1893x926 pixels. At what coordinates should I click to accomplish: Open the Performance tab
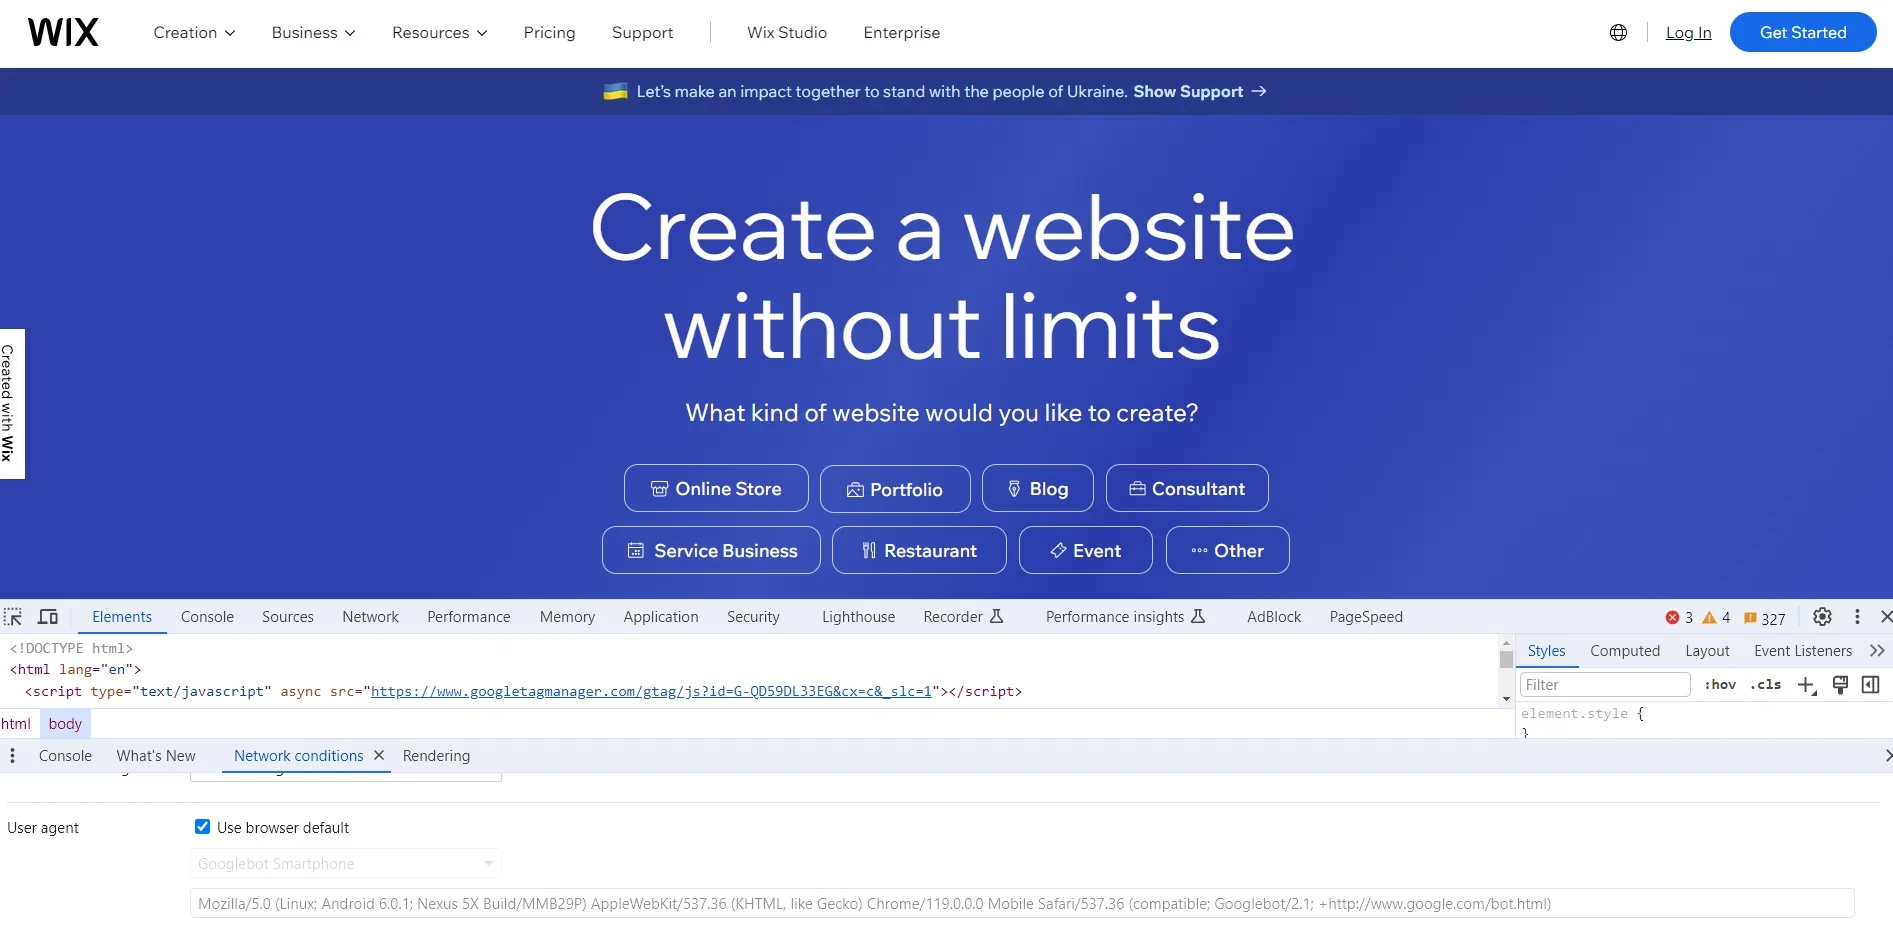[x=469, y=617]
